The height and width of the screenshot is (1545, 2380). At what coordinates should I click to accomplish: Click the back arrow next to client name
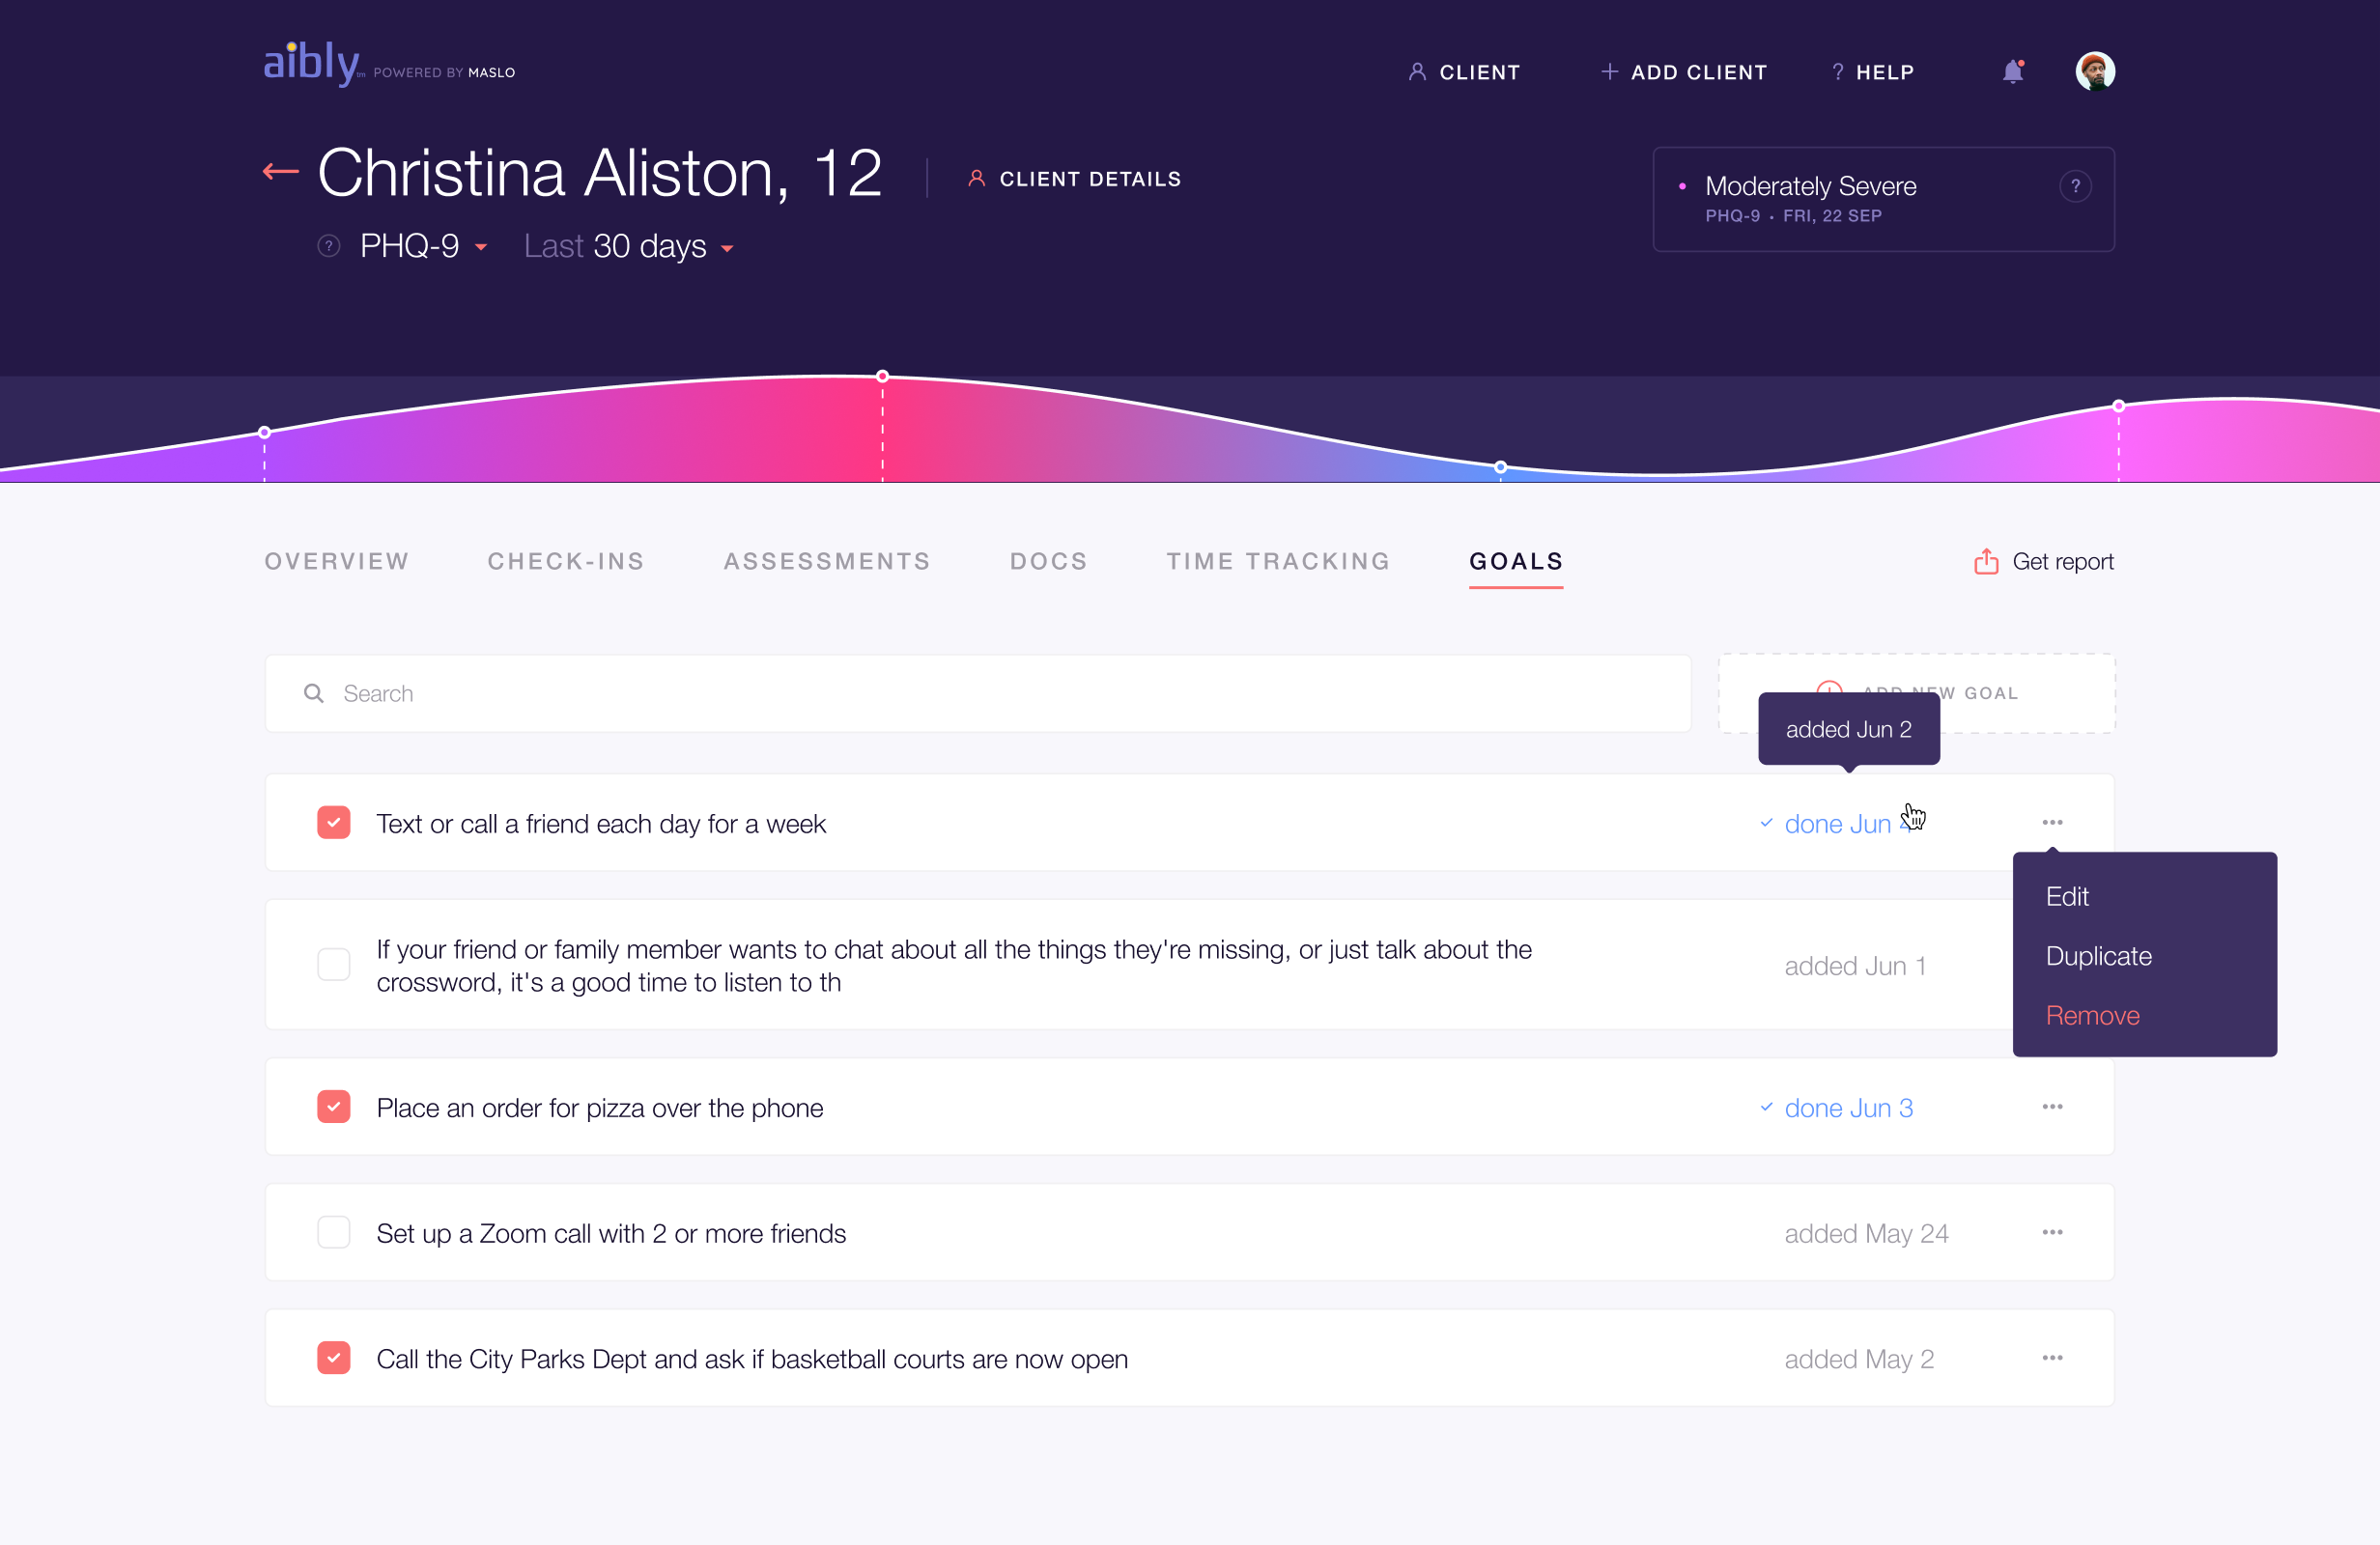[x=281, y=172]
